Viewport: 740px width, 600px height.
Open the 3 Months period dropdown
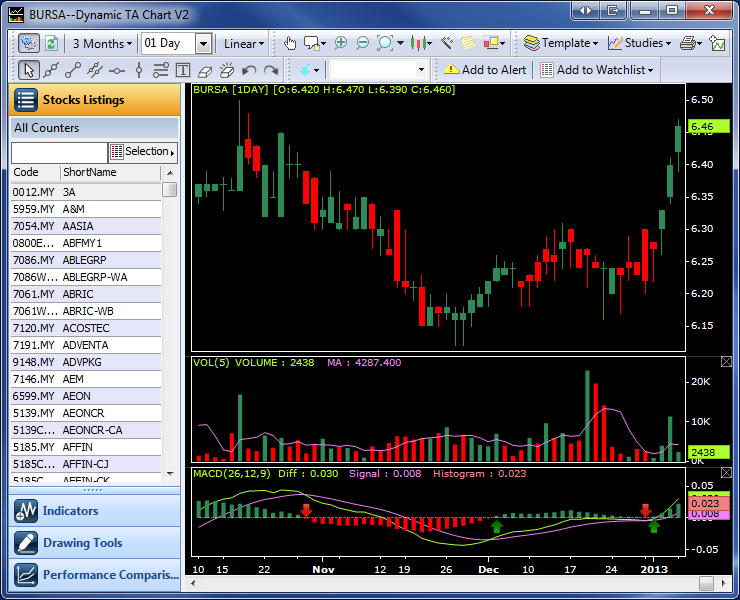pos(102,43)
